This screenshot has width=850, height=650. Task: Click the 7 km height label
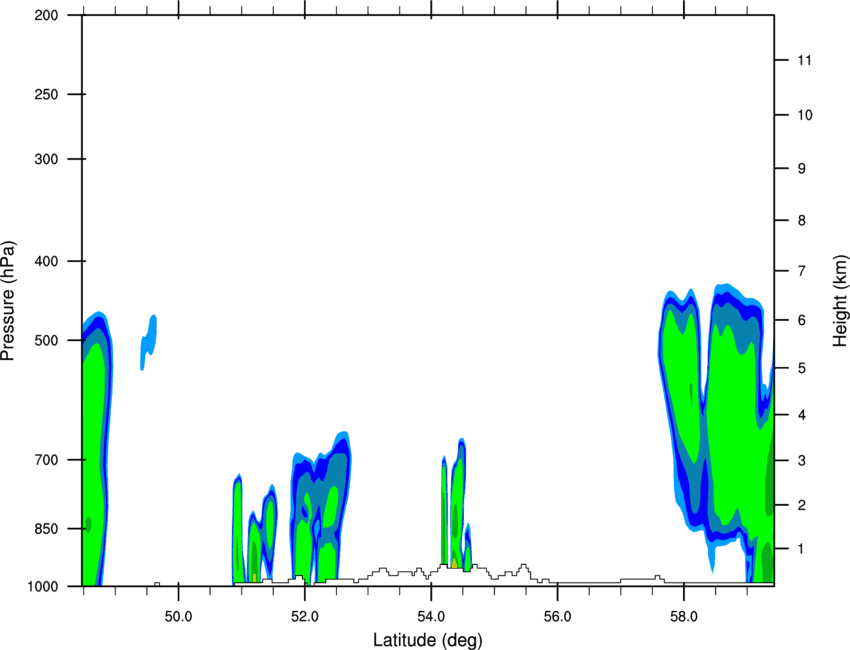(x=802, y=271)
